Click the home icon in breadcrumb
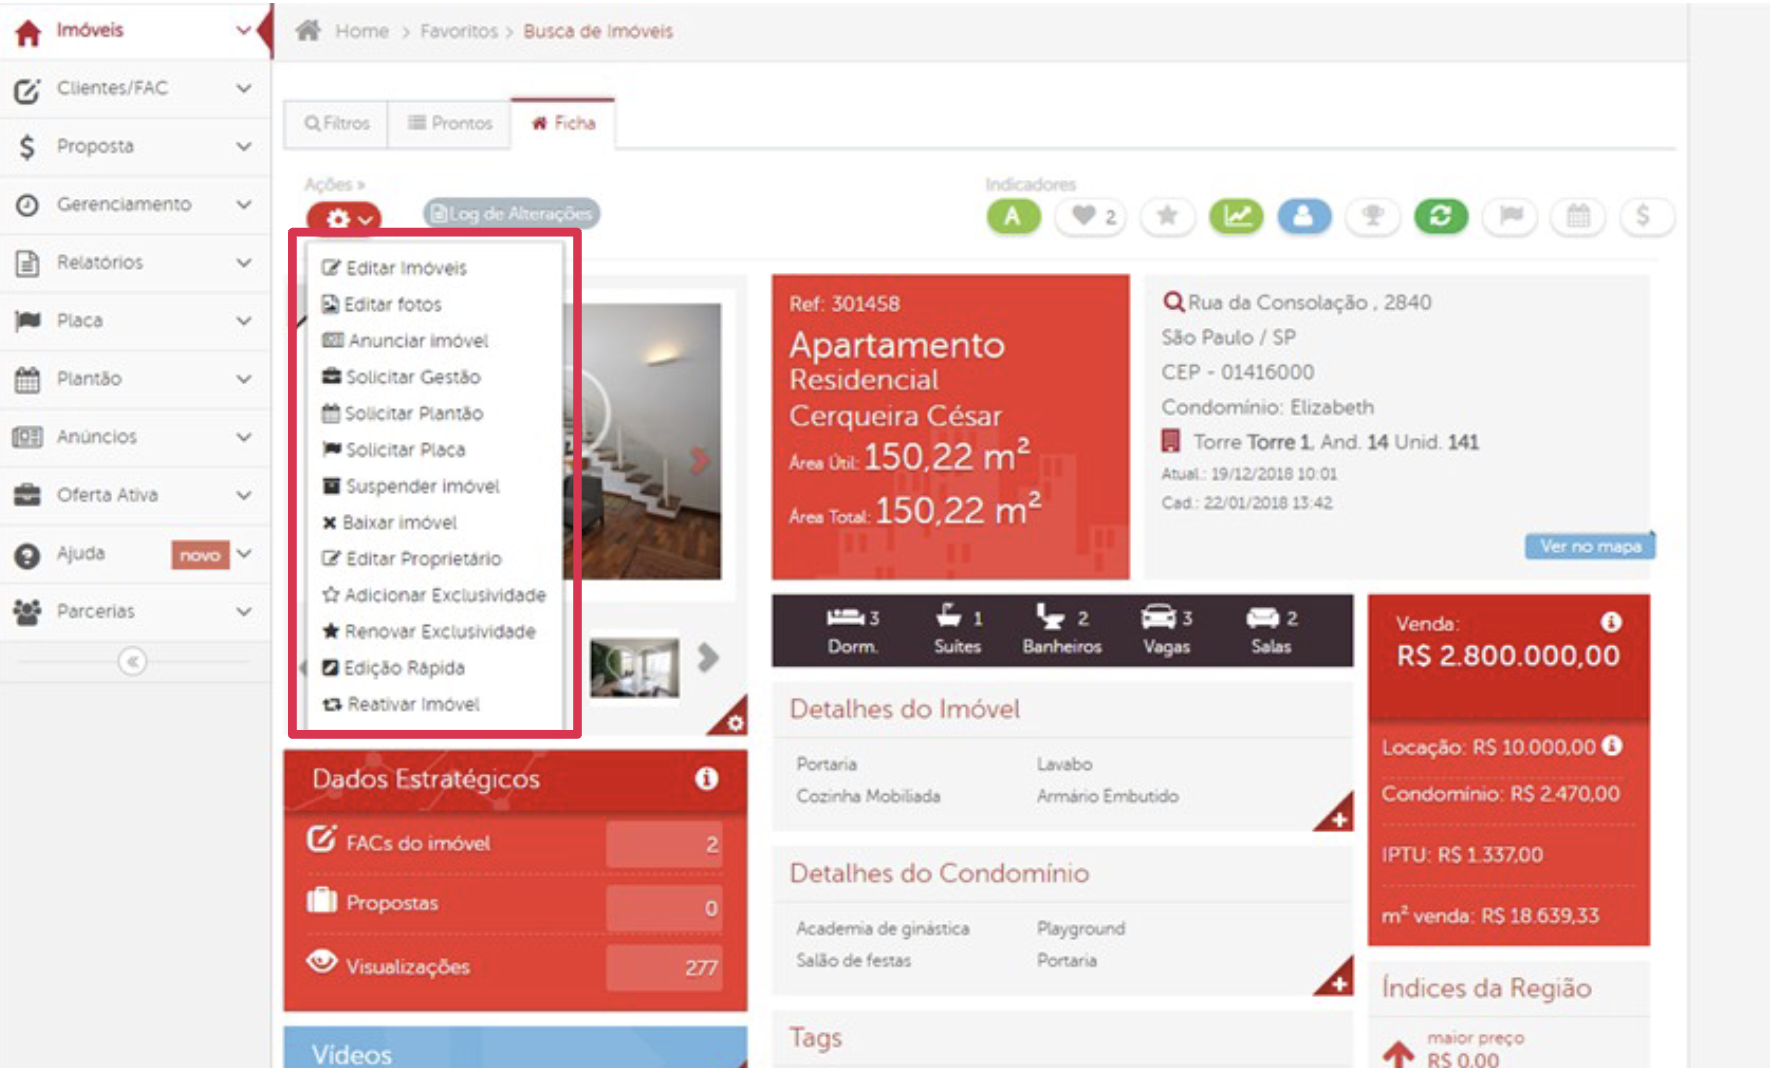 308,31
